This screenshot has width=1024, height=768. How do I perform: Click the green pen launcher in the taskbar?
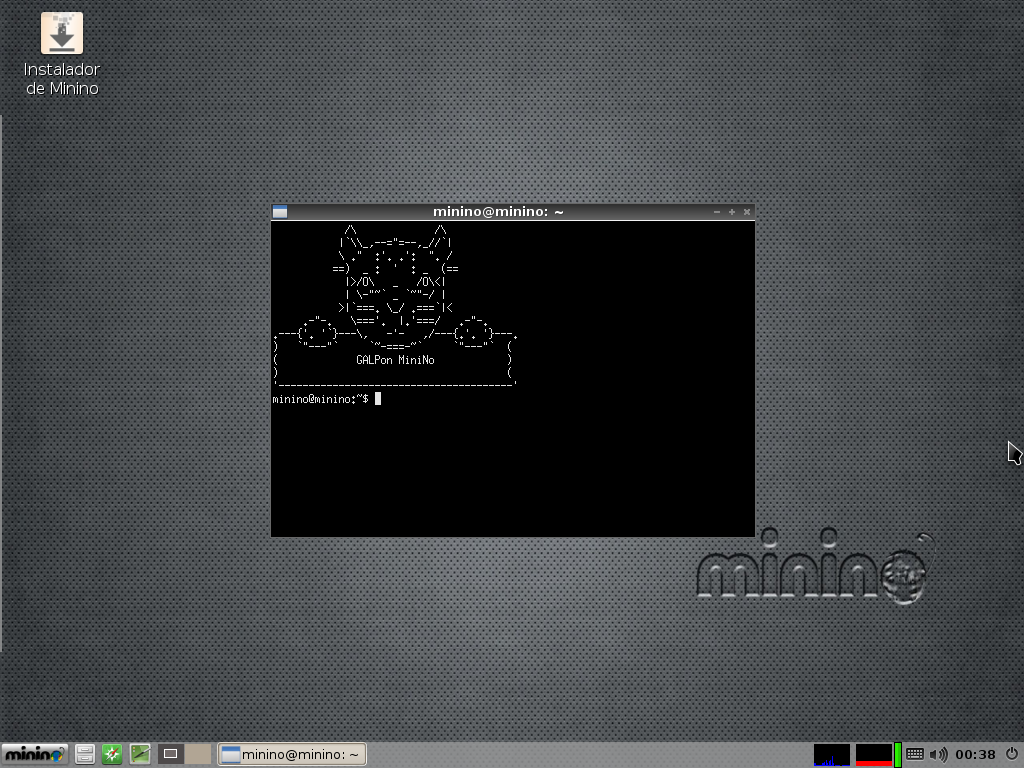coord(140,754)
